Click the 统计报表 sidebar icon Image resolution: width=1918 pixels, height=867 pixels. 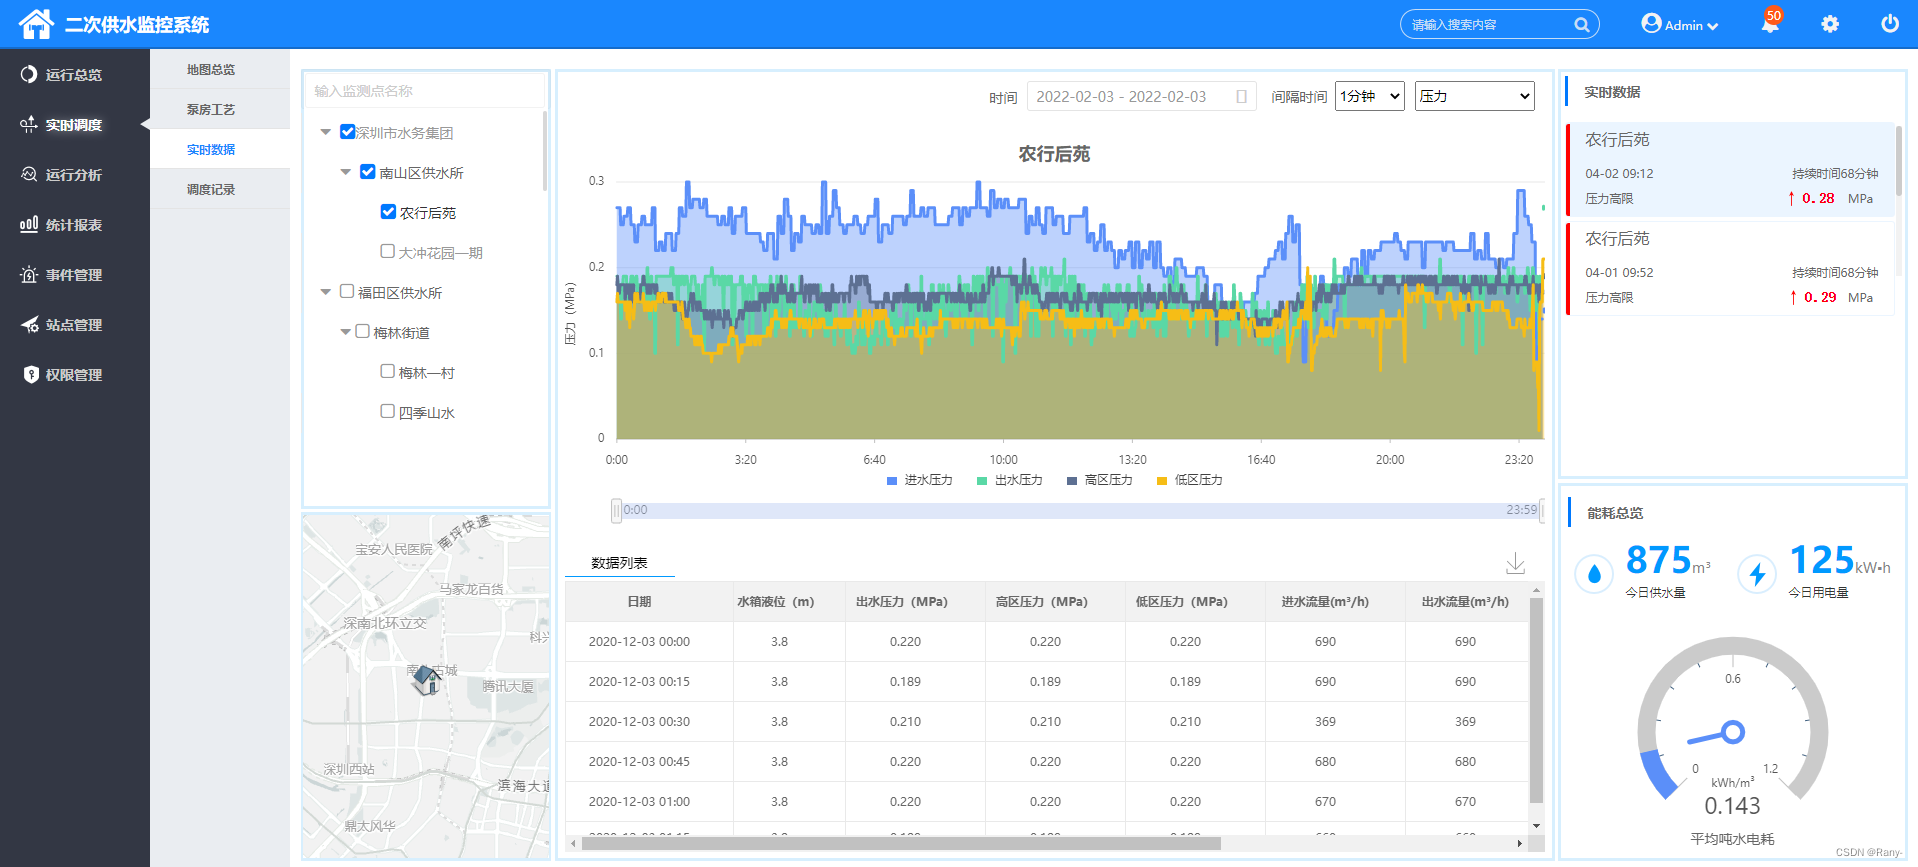29,224
